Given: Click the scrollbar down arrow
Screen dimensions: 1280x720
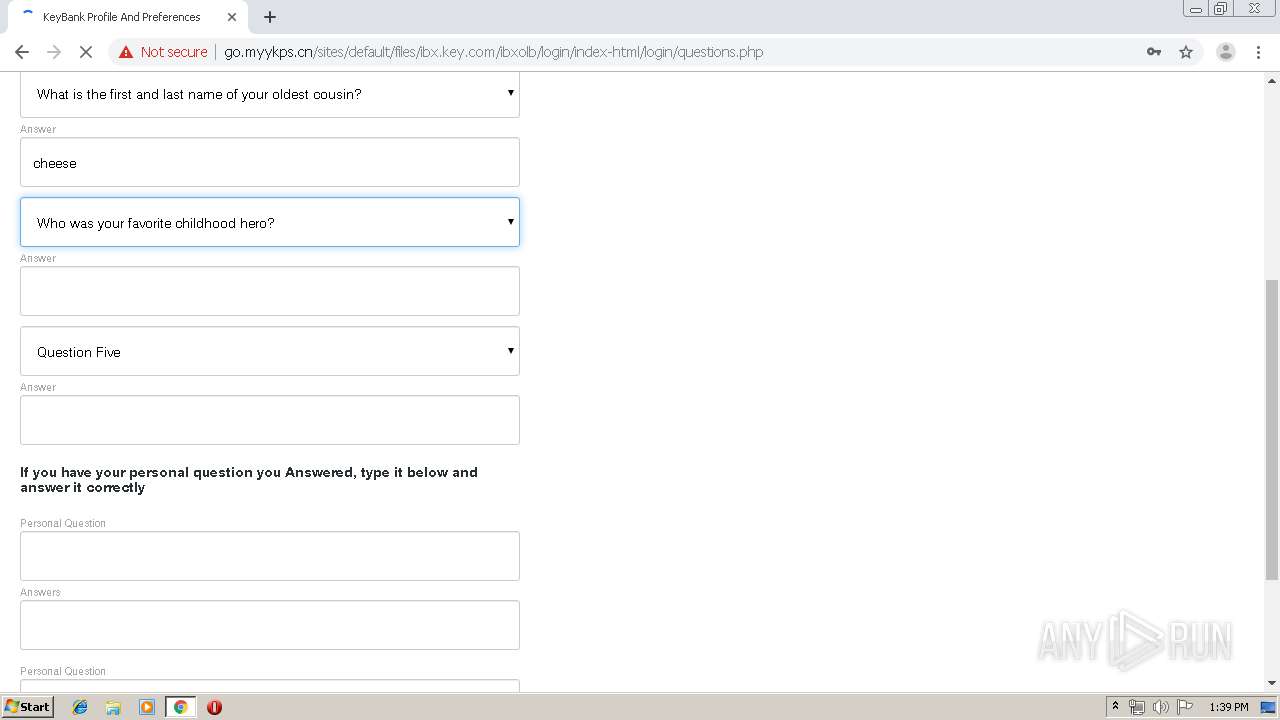Looking at the screenshot, I should point(1272,683).
